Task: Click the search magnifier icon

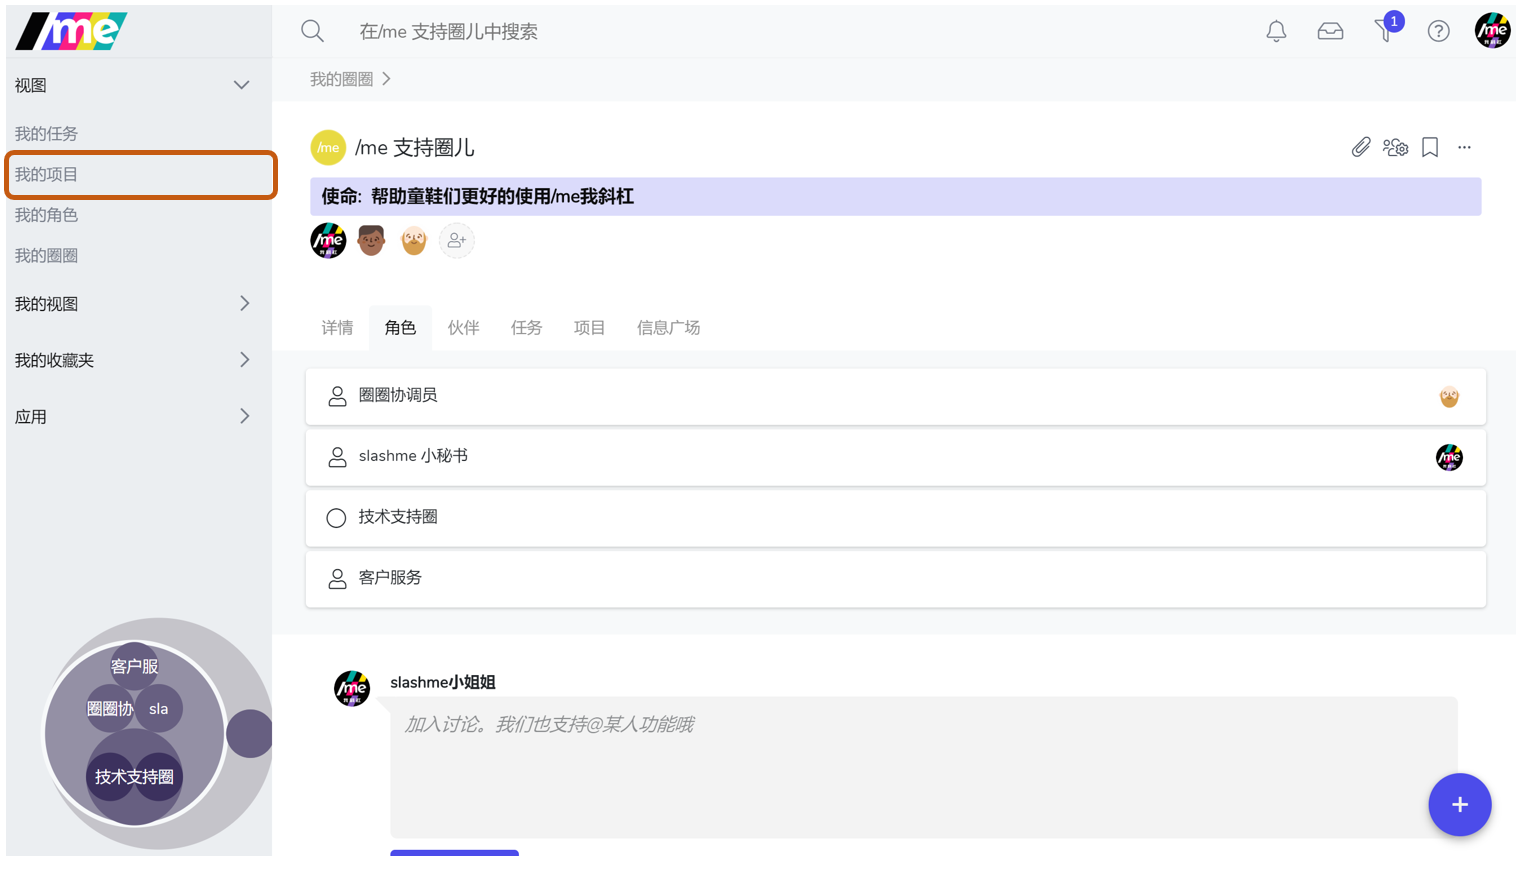Action: pyautogui.click(x=312, y=31)
